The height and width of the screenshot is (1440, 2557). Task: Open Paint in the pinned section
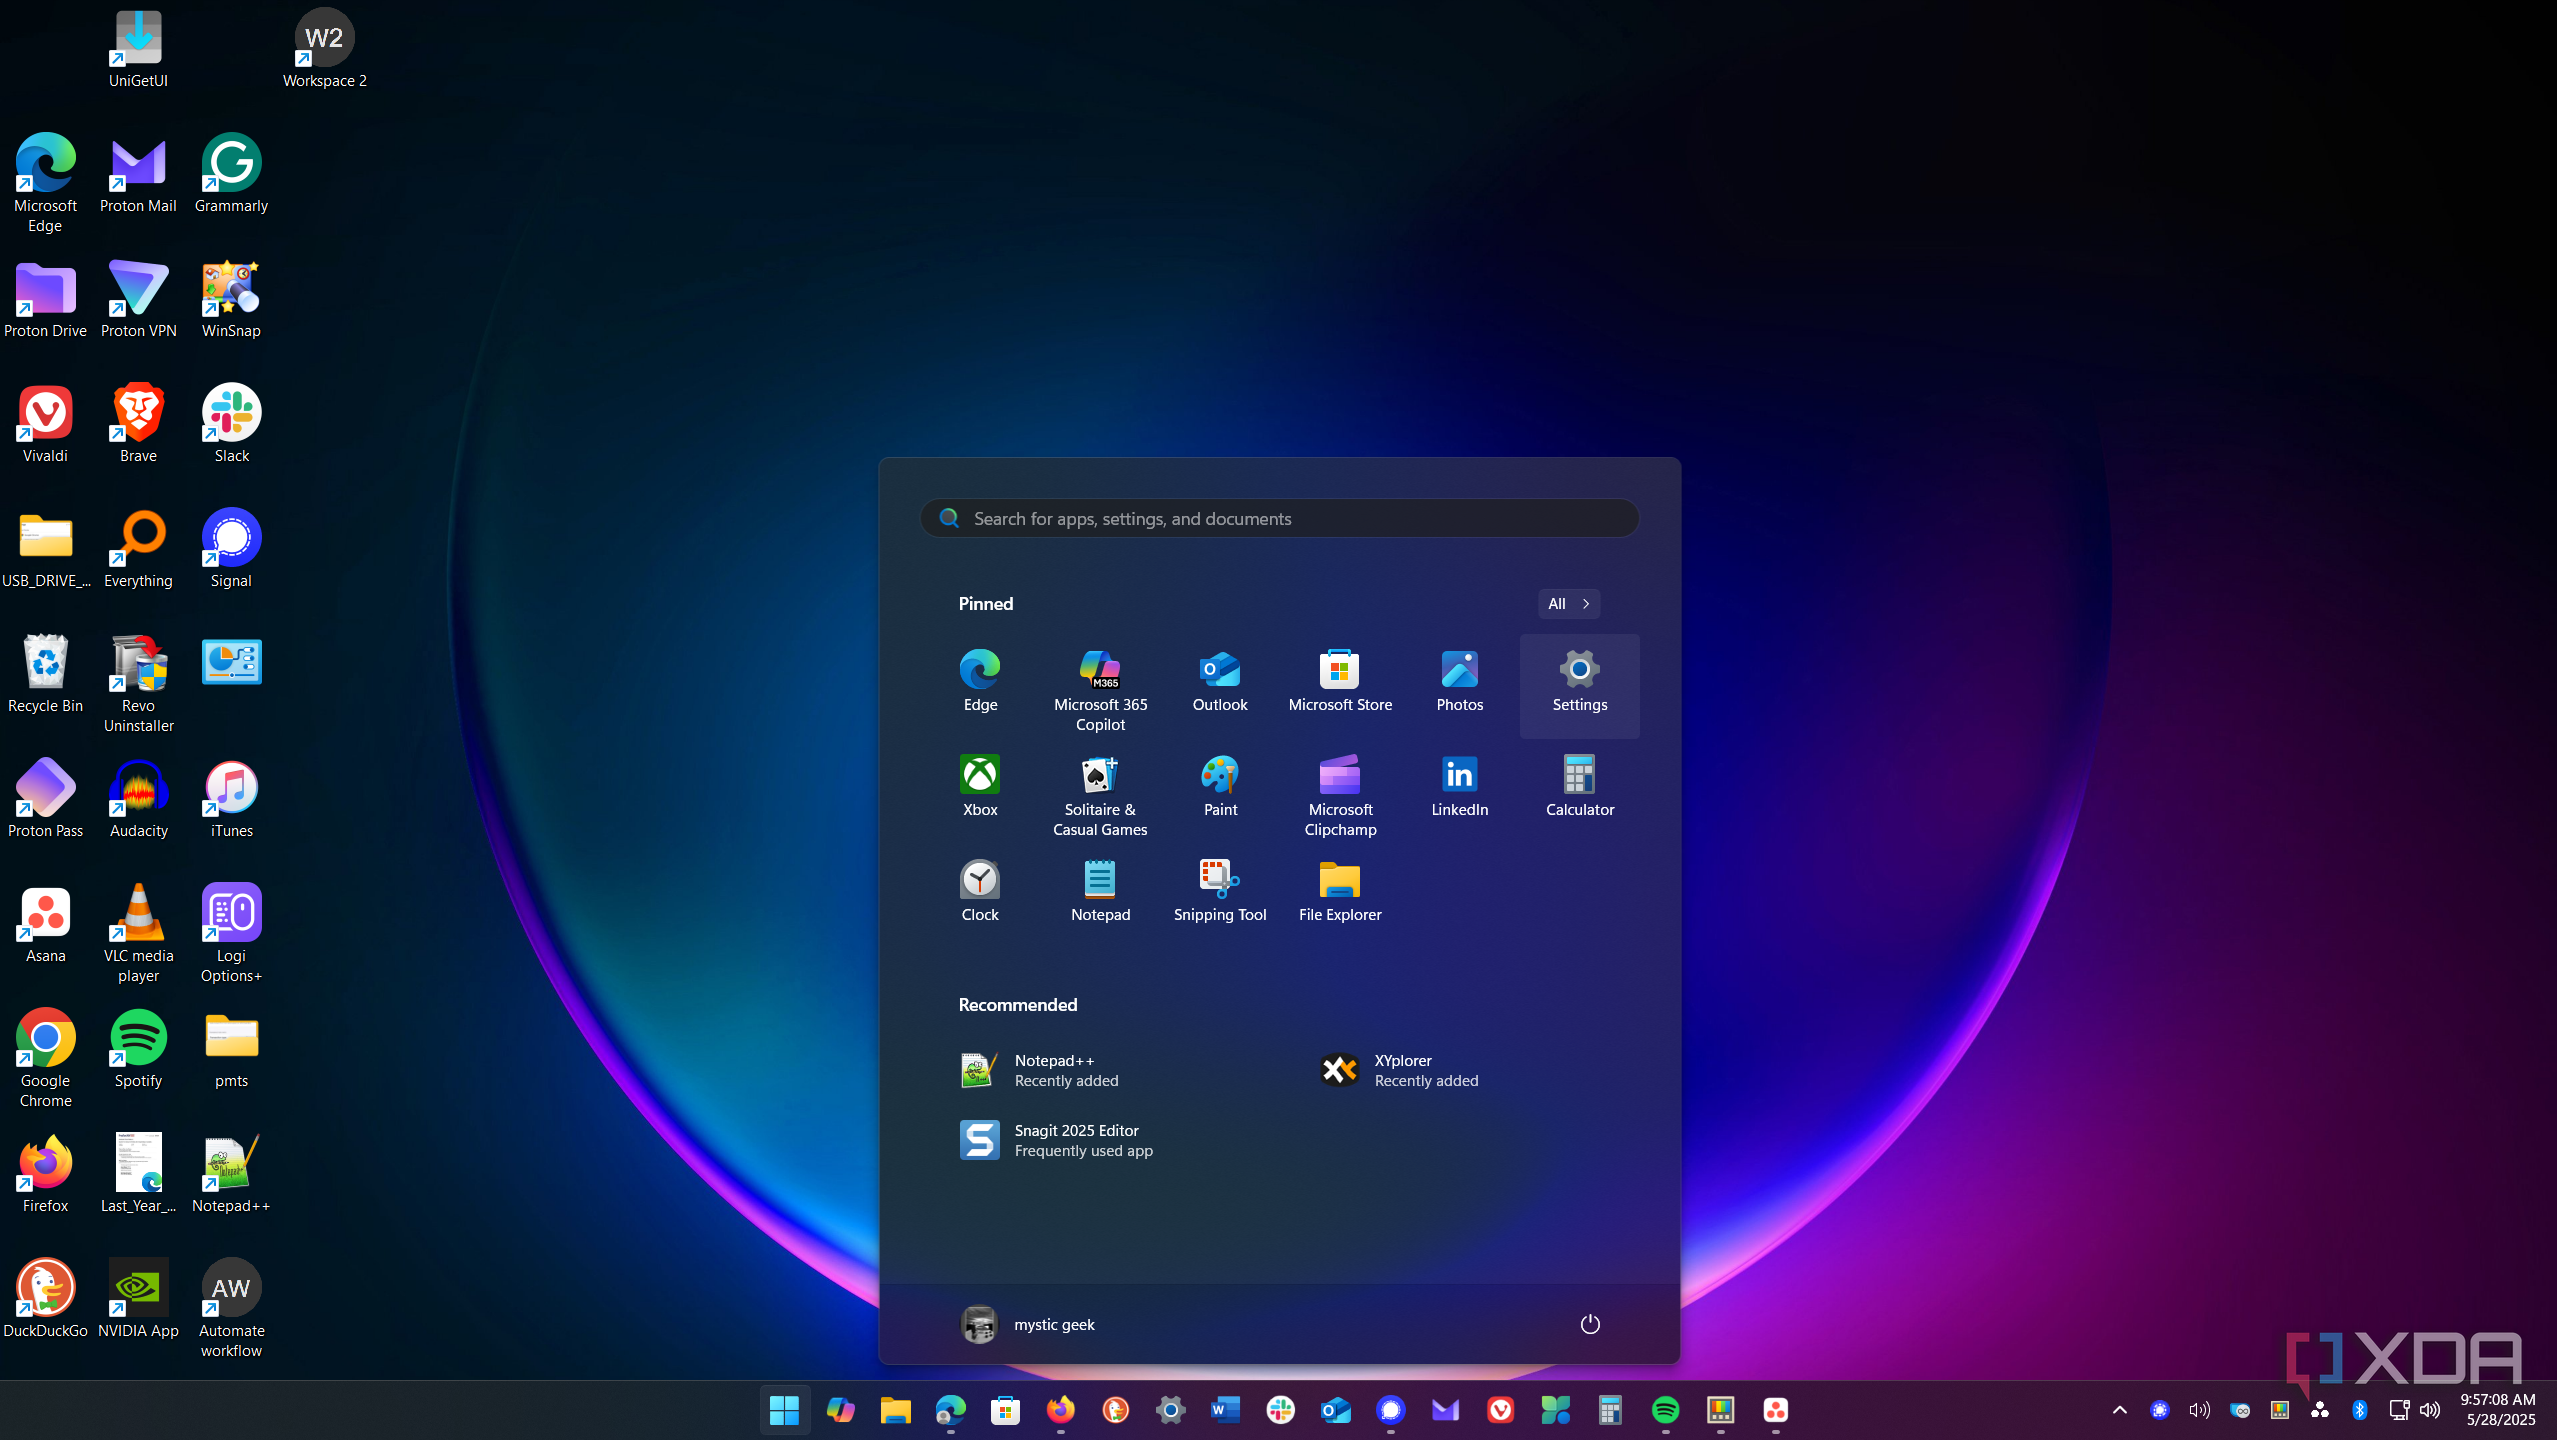[x=1219, y=785]
